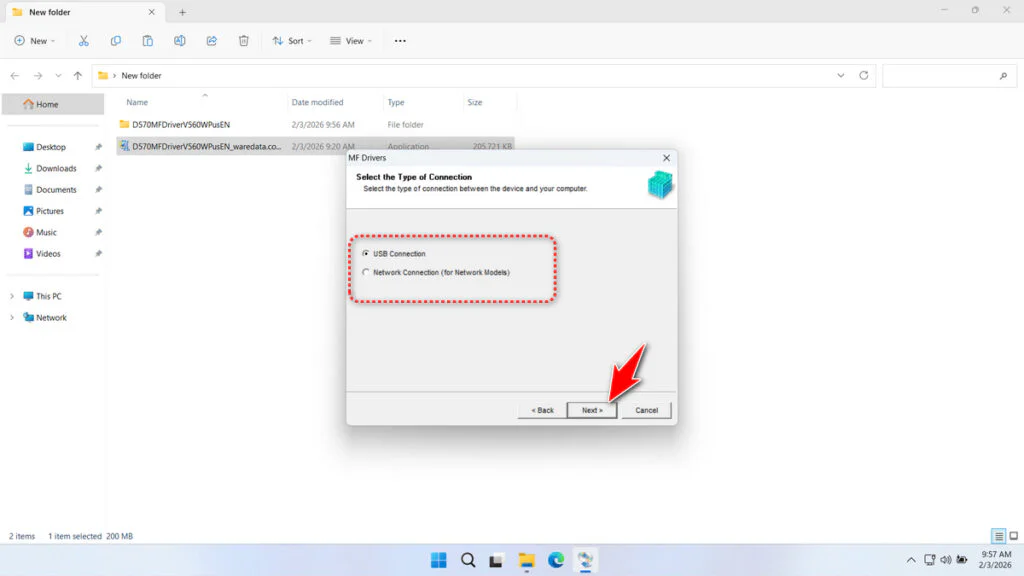Choose Network Connection for Network Models
The height and width of the screenshot is (576, 1024).
(366, 270)
